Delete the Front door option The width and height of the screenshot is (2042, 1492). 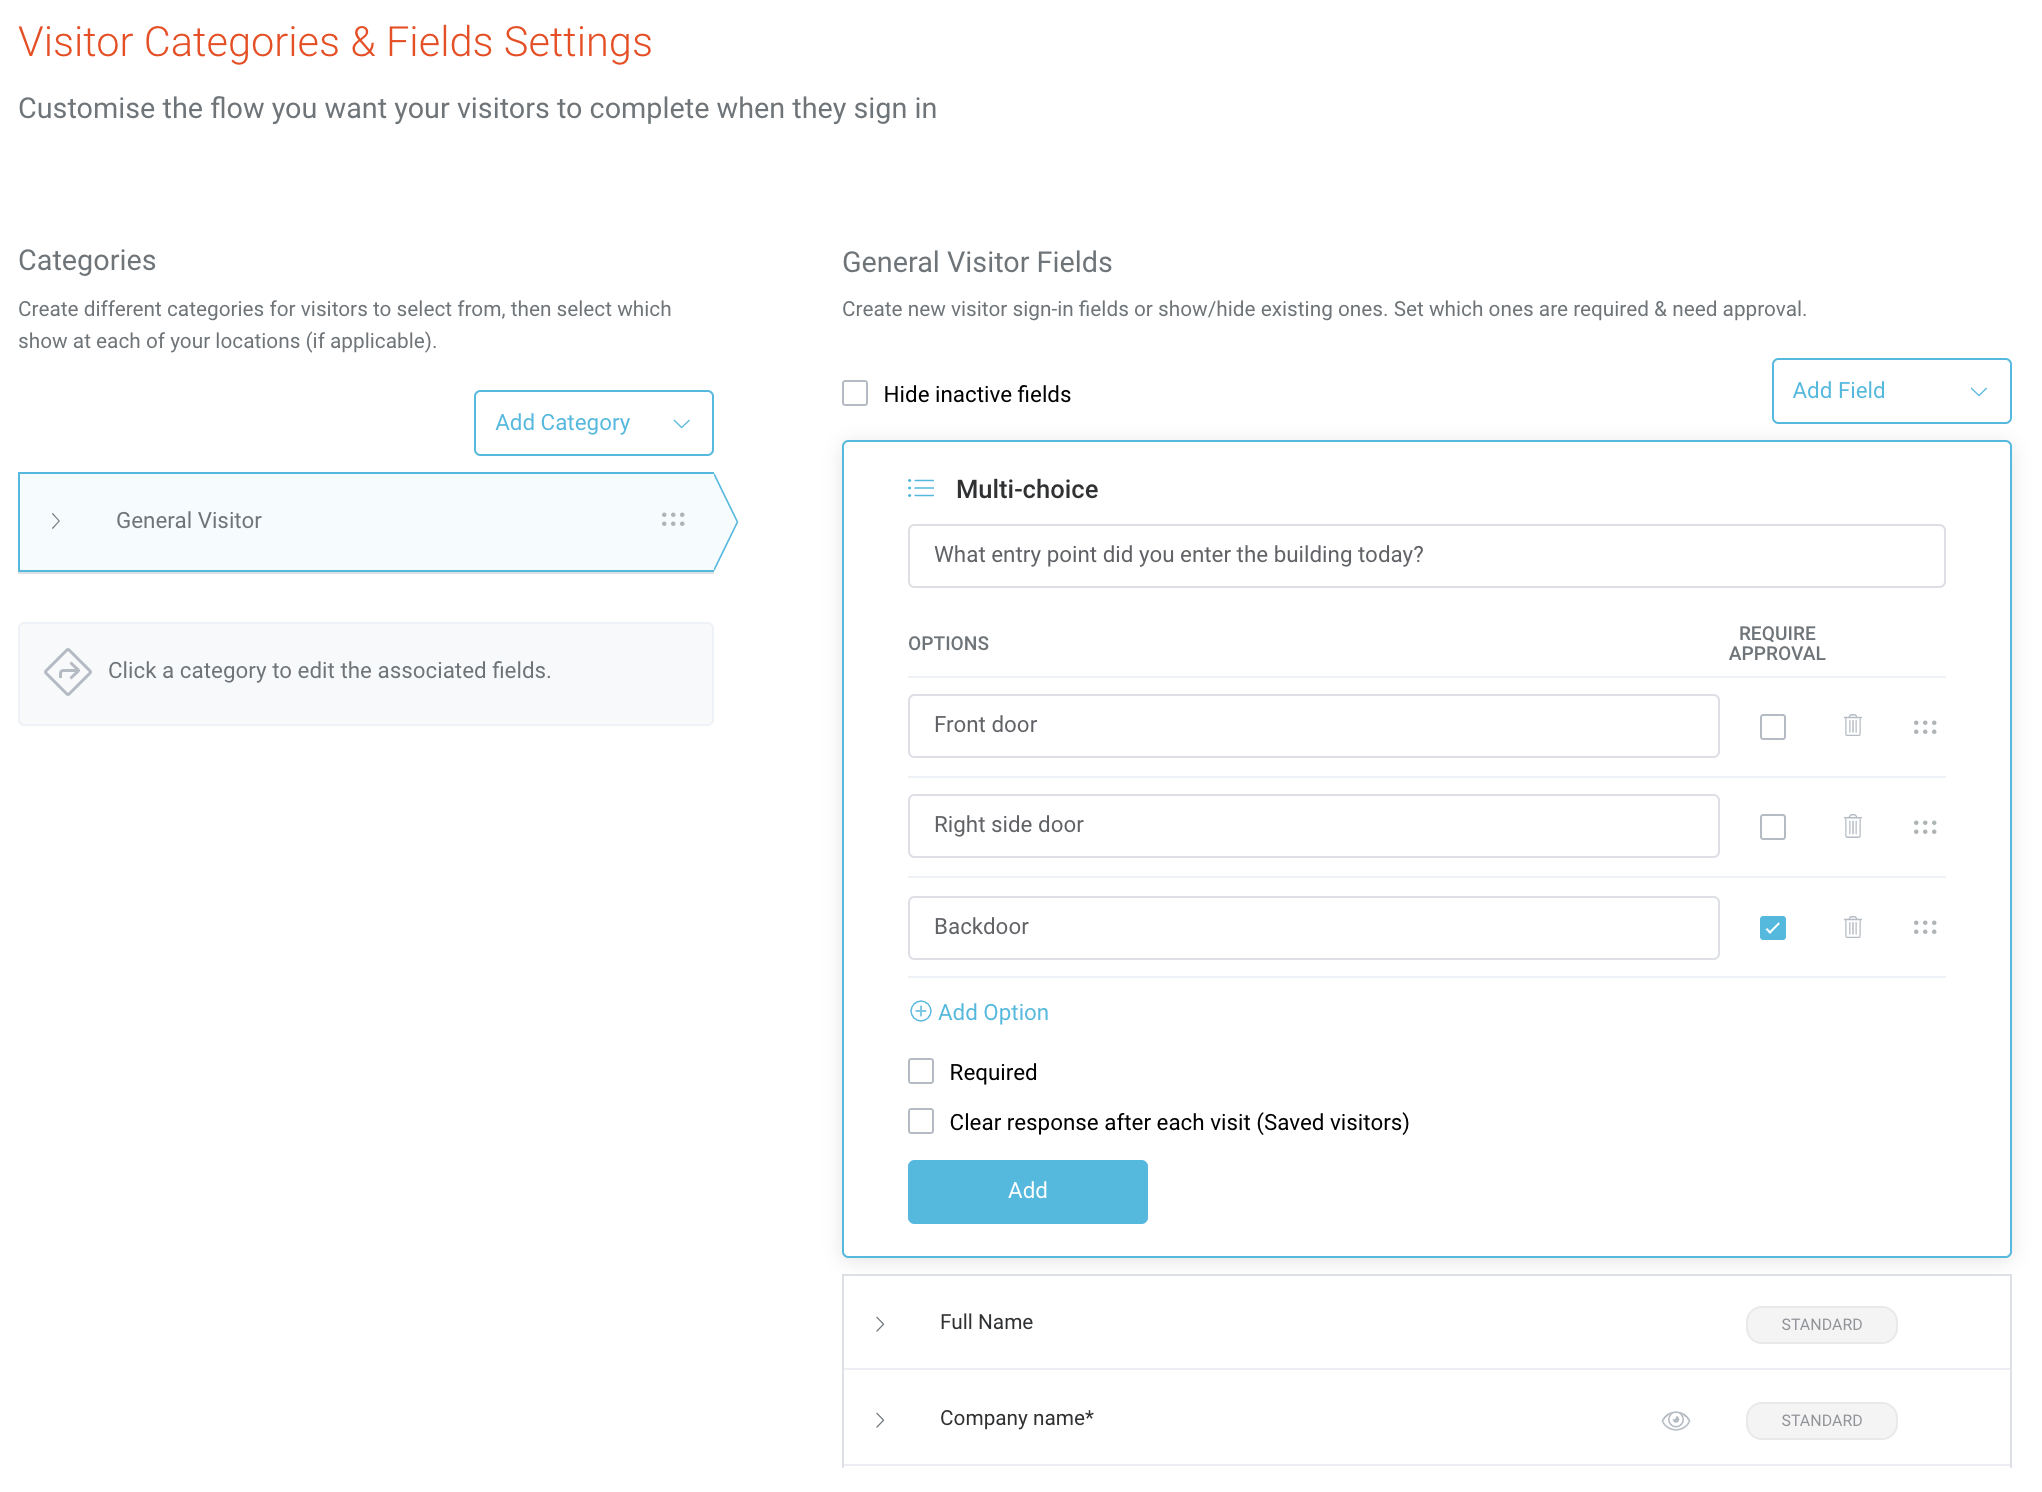point(1853,725)
